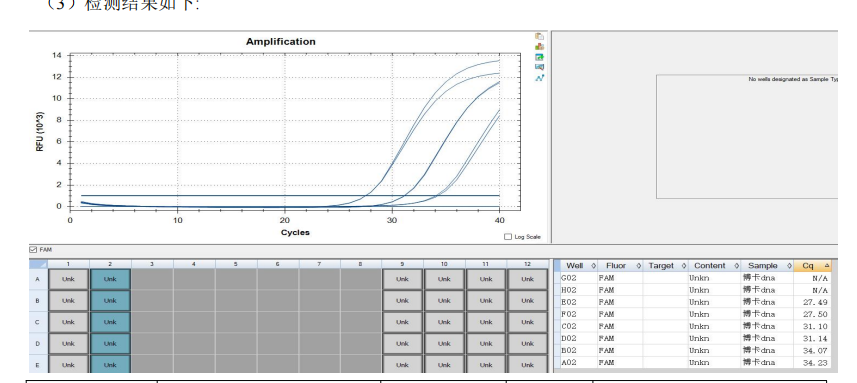Click the E02 well cell
The width and height of the screenshot is (857, 383).
(x=579, y=302)
